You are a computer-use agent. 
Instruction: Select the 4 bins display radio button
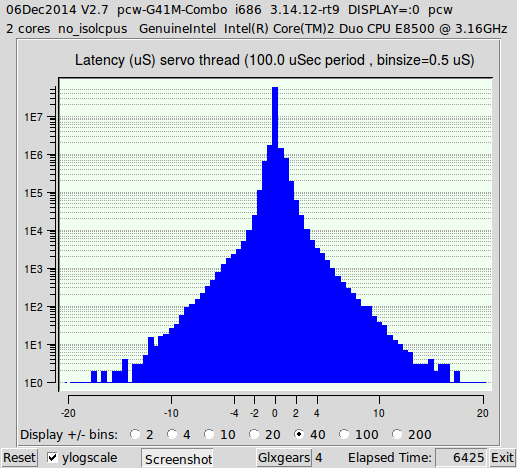tap(172, 434)
